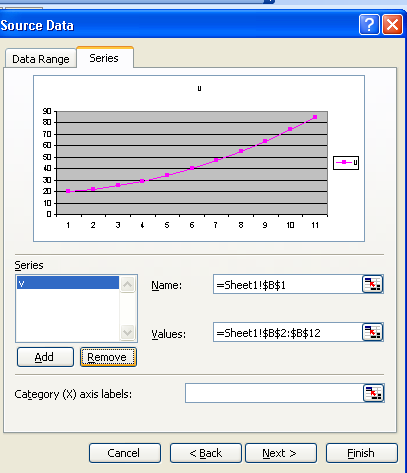Close the Source Data dialog
The image size is (407, 473).
(392, 25)
